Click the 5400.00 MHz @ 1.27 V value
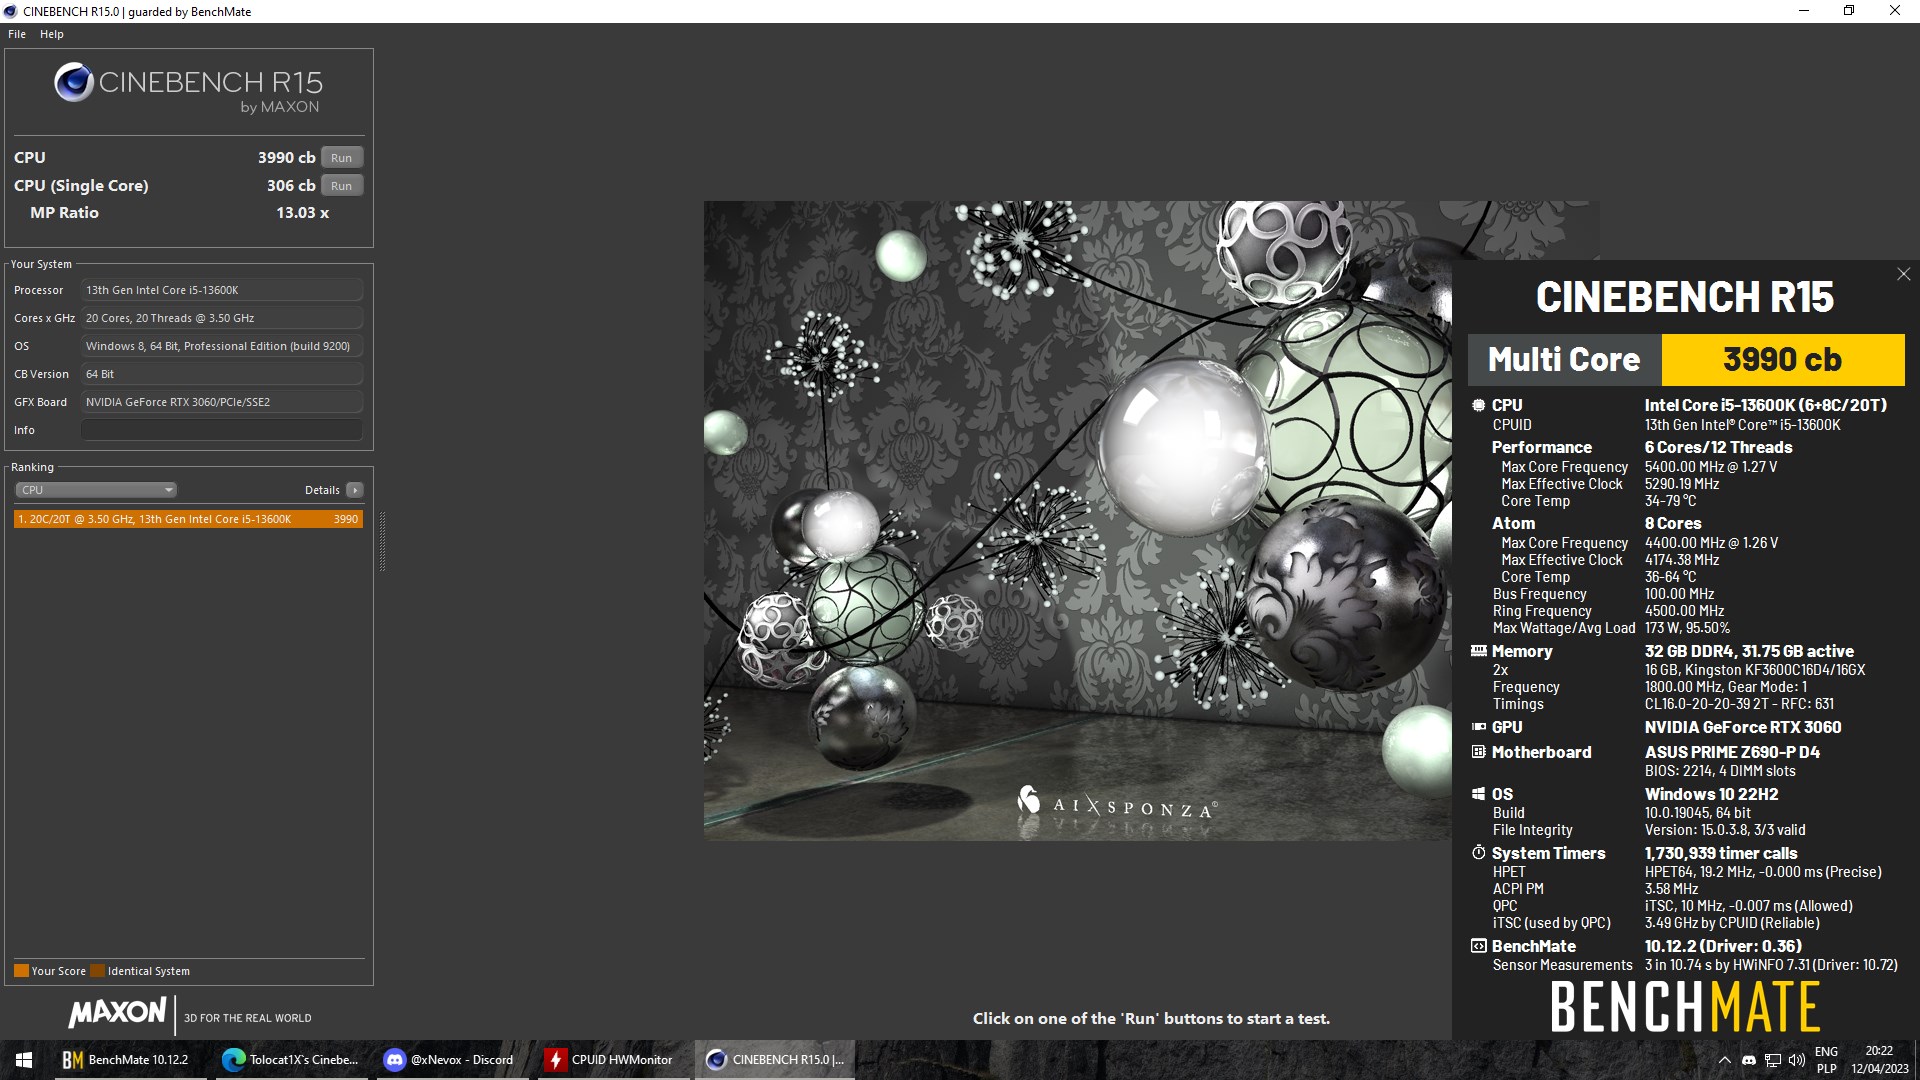This screenshot has width=1920, height=1080. [1711, 467]
